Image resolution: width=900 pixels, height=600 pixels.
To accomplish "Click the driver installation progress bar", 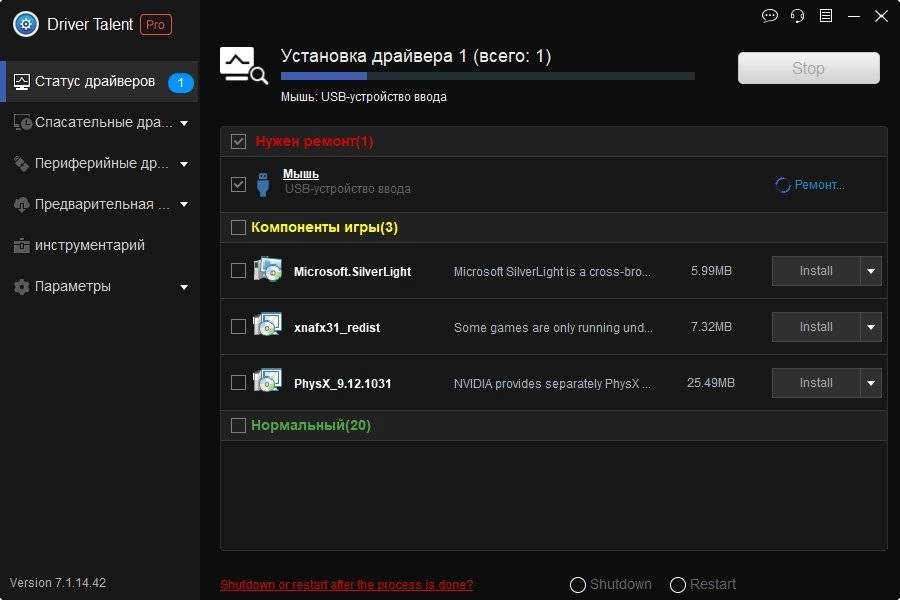I will tap(488, 76).
